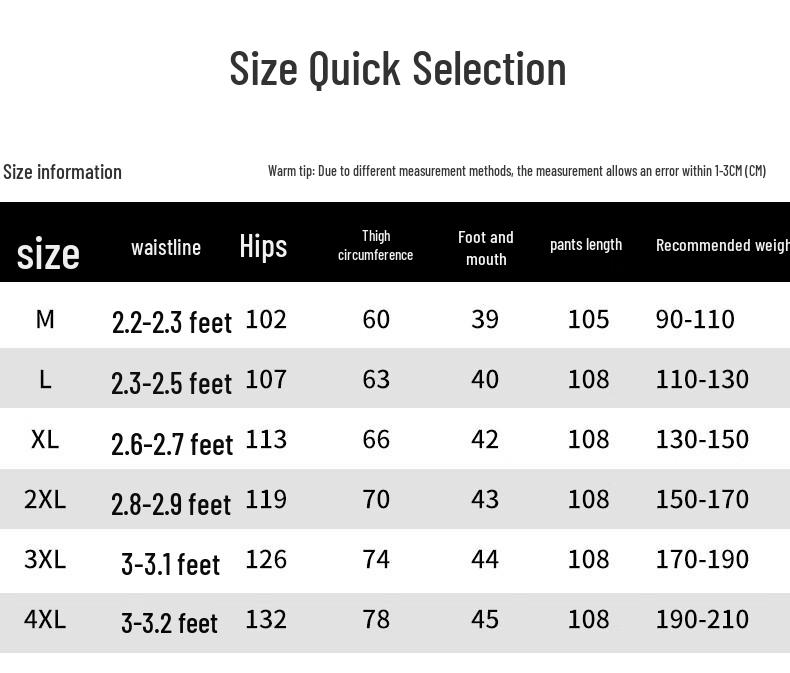Viewport: 790px width, 673px height.
Task: Click the "2.2-2.3 feet" waistline cell
Action: [172, 322]
